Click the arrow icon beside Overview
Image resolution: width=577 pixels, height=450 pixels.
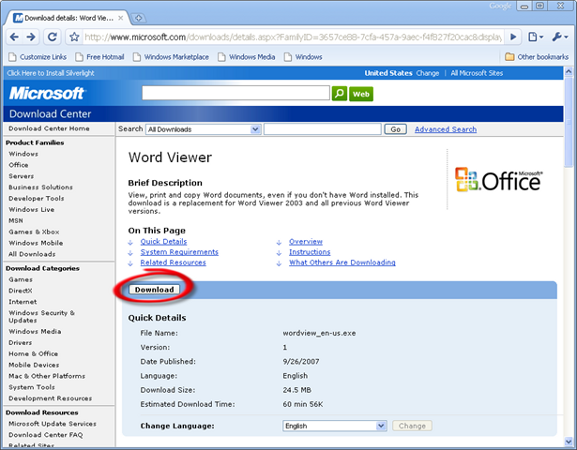coord(279,242)
